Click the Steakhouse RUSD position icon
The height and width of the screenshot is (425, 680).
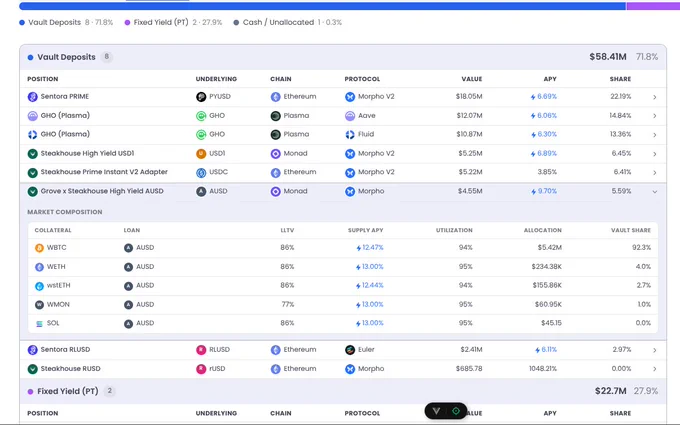click(x=33, y=369)
